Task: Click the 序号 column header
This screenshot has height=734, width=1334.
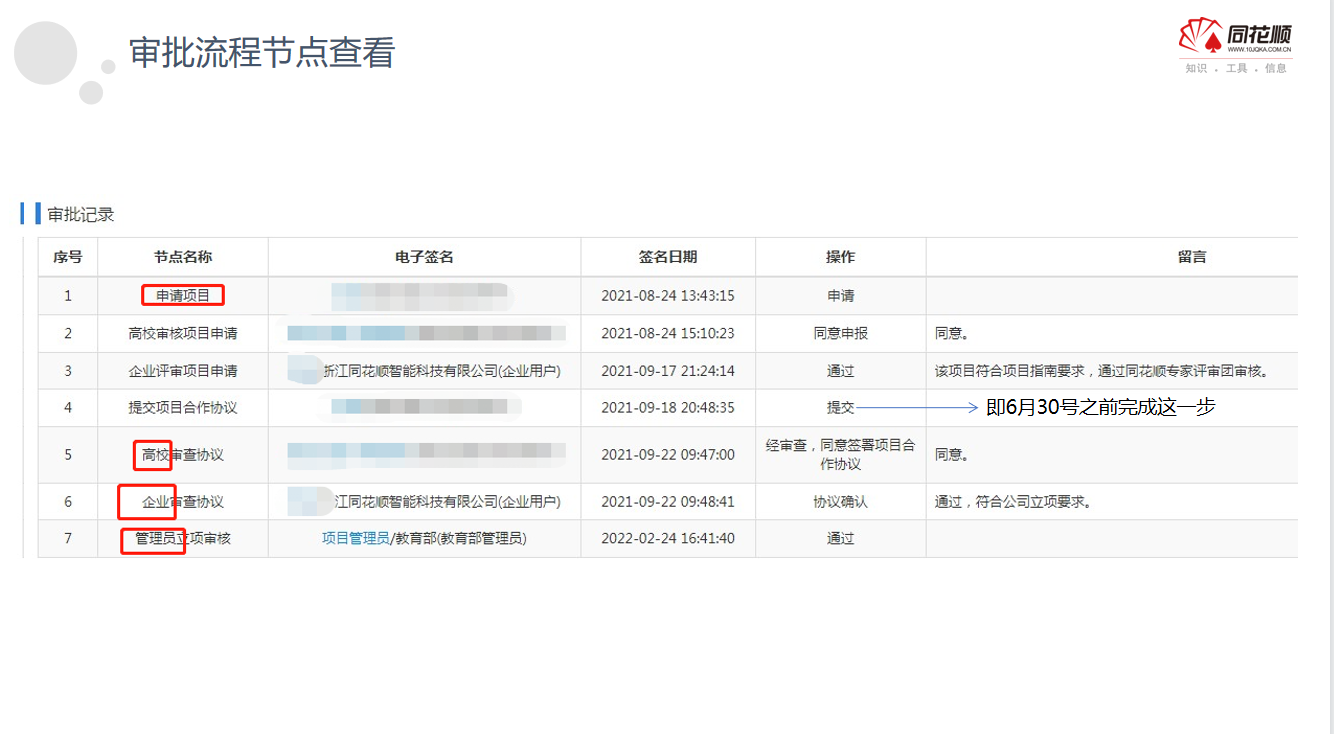Action: coord(68,257)
